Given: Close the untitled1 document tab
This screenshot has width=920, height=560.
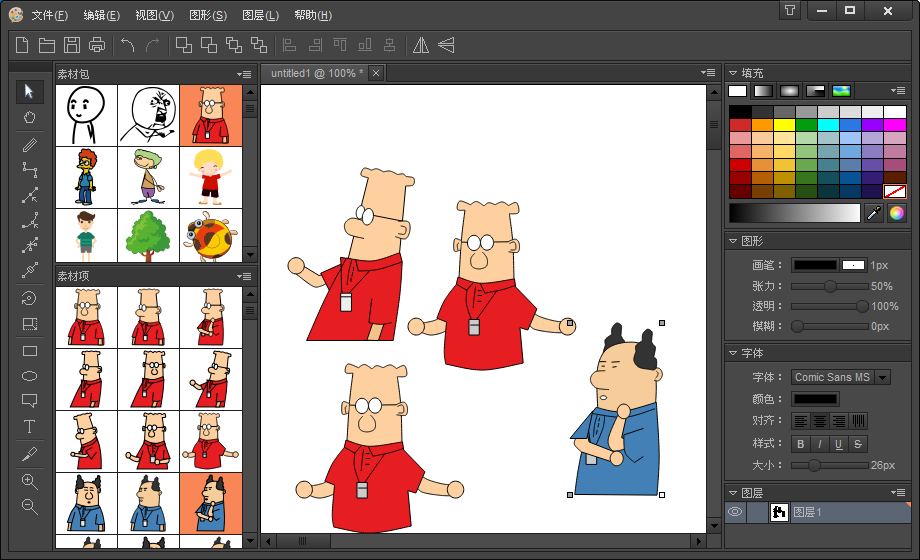Looking at the screenshot, I should 376,73.
